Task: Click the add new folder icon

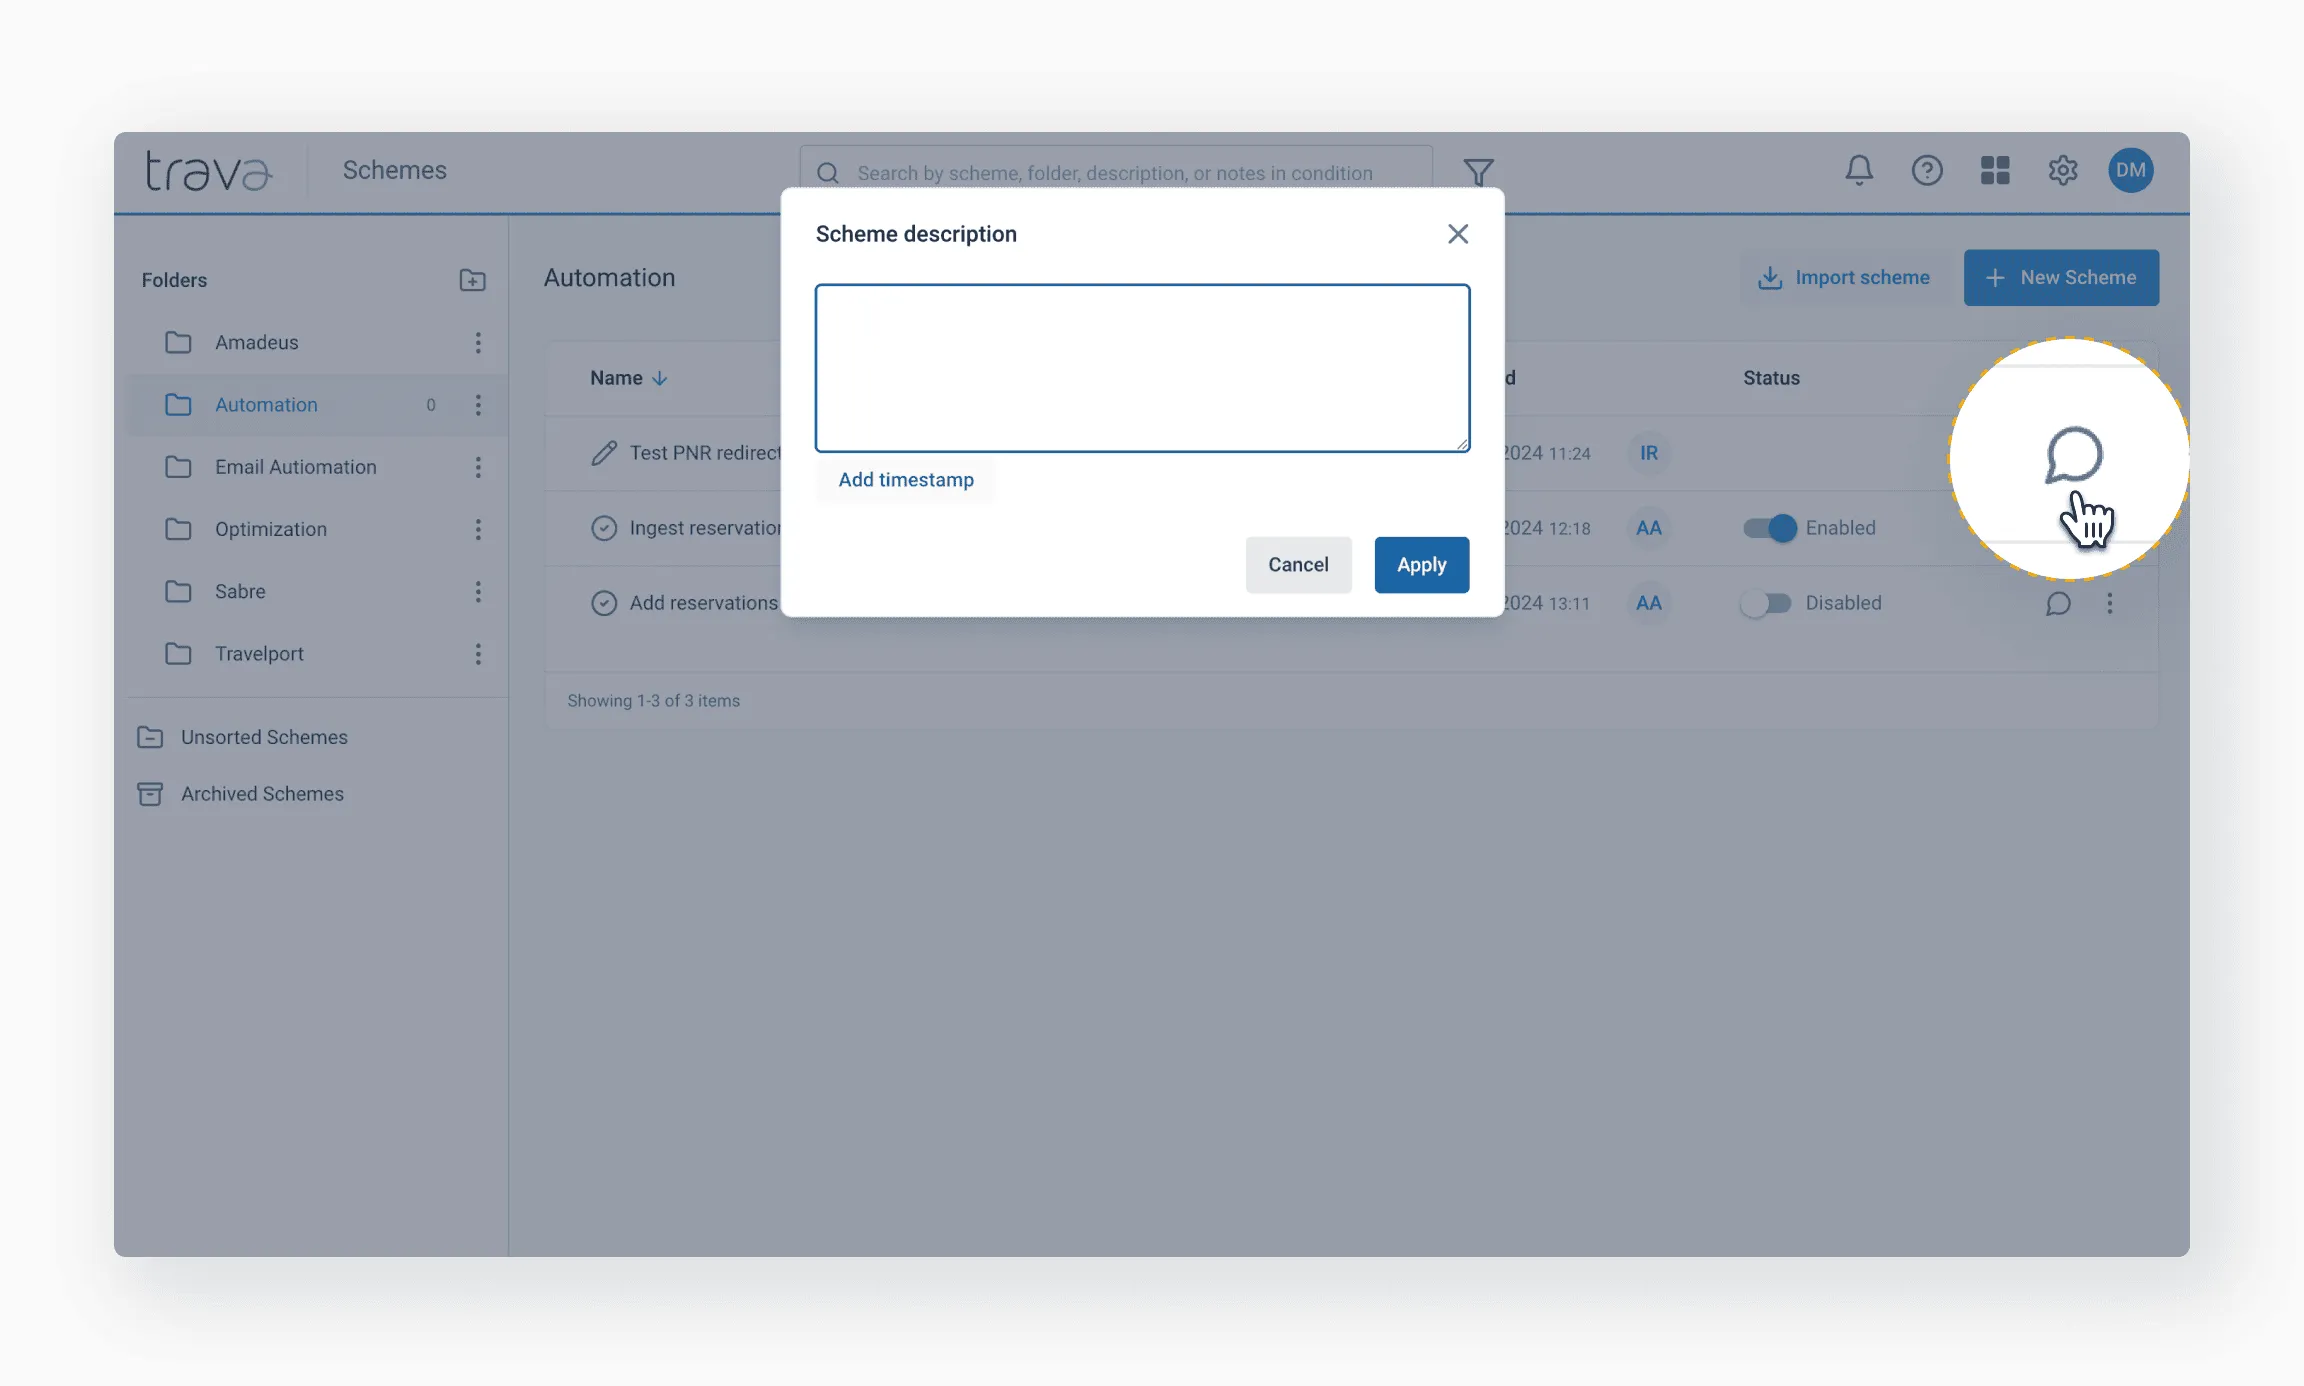Action: click(x=472, y=280)
